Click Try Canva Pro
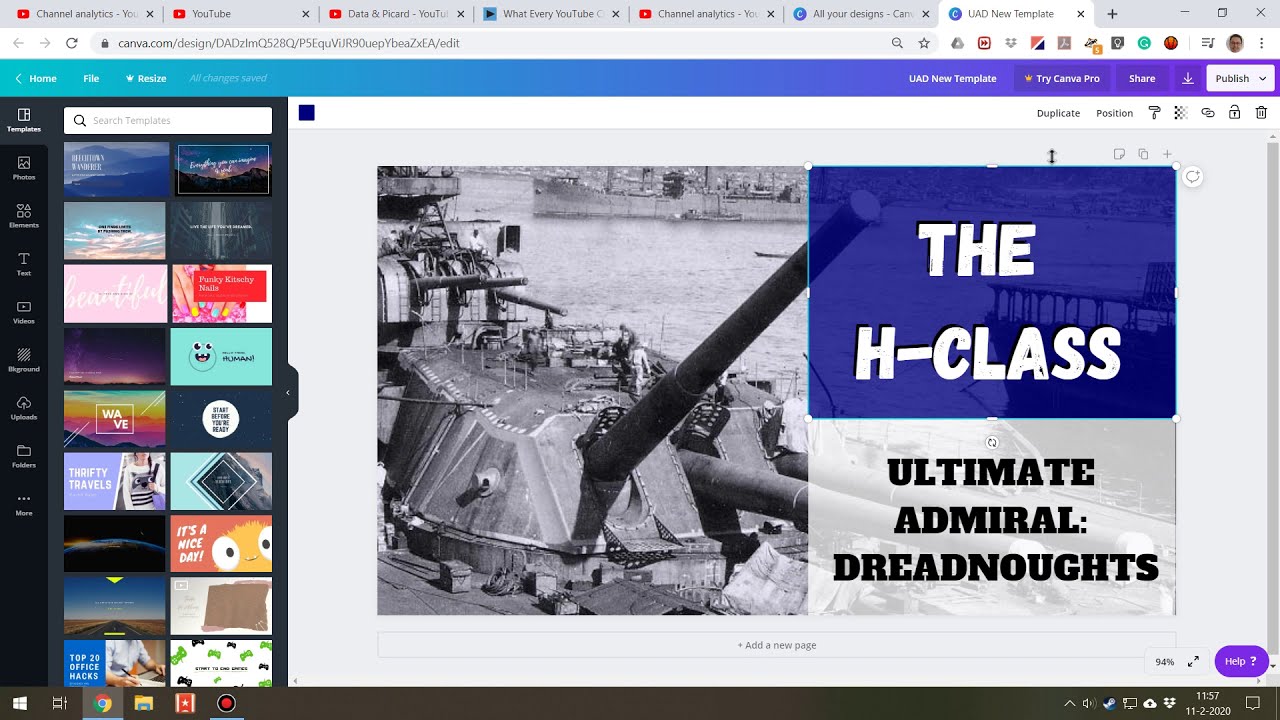1280x720 pixels. coord(1061,78)
